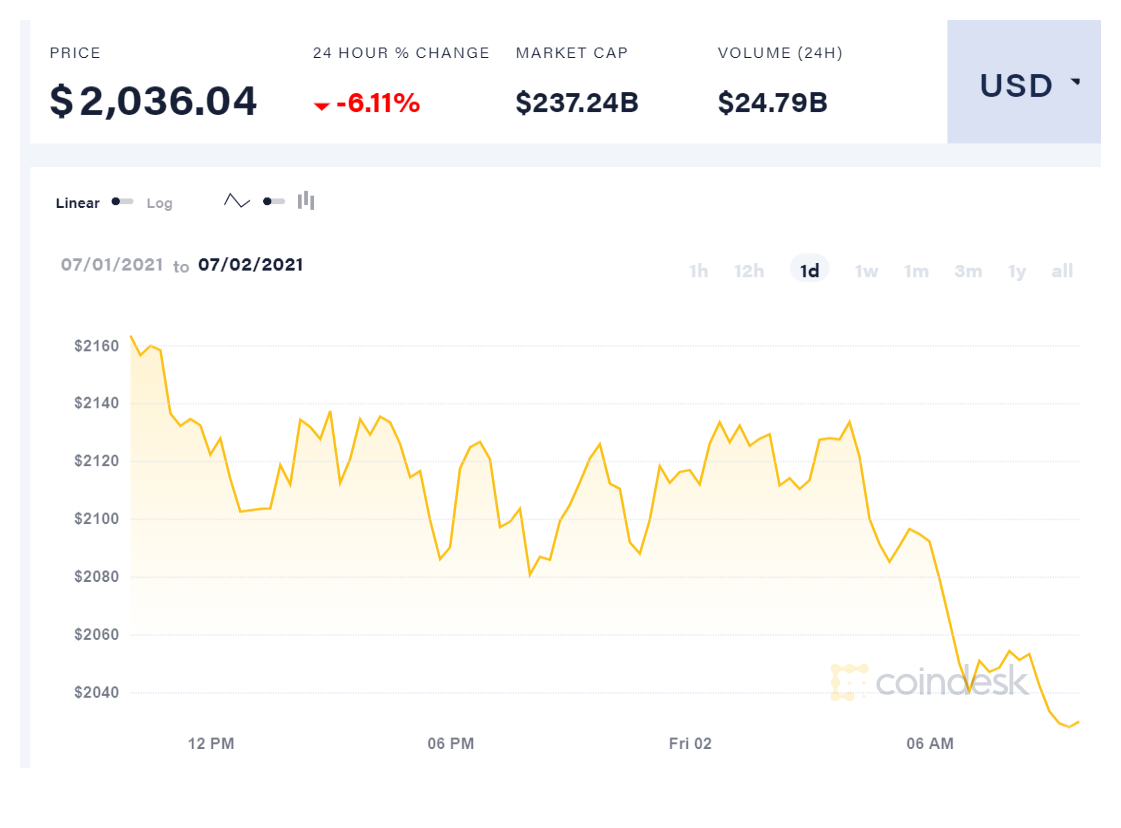
Task: Toggle the line/candlestick chart switch
Action: 273,201
